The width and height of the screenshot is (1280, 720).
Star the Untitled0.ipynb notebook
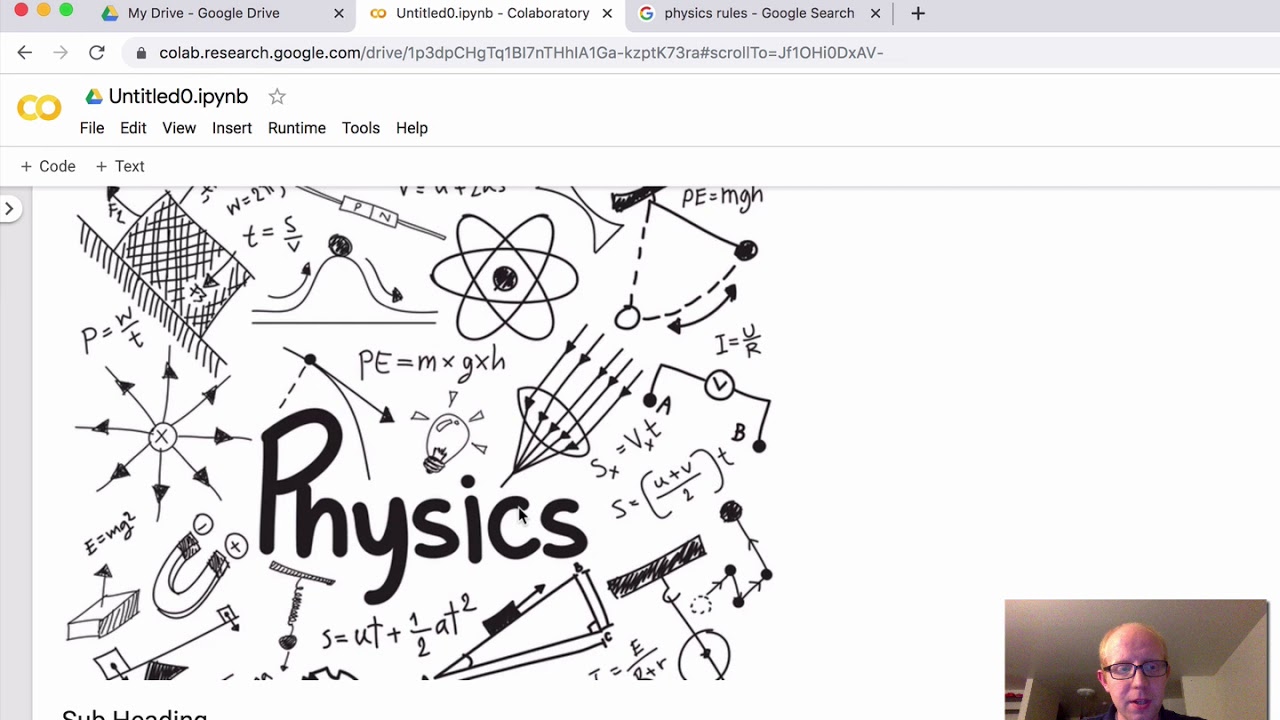click(277, 96)
